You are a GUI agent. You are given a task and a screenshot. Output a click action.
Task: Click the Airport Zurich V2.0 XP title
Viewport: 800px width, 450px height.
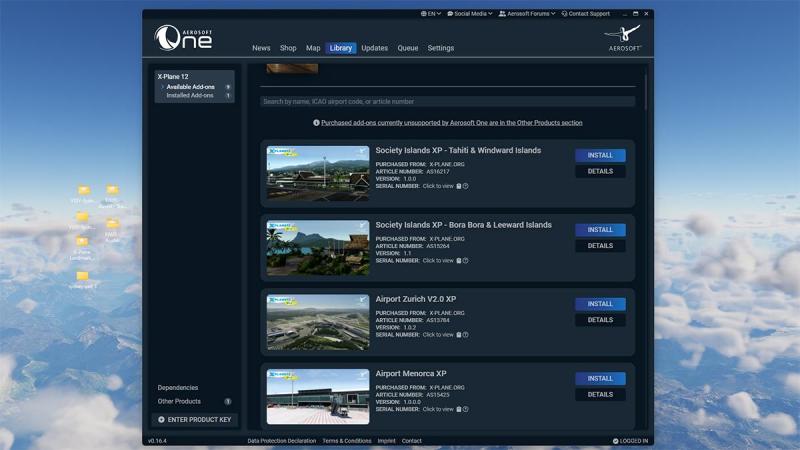click(416, 299)
